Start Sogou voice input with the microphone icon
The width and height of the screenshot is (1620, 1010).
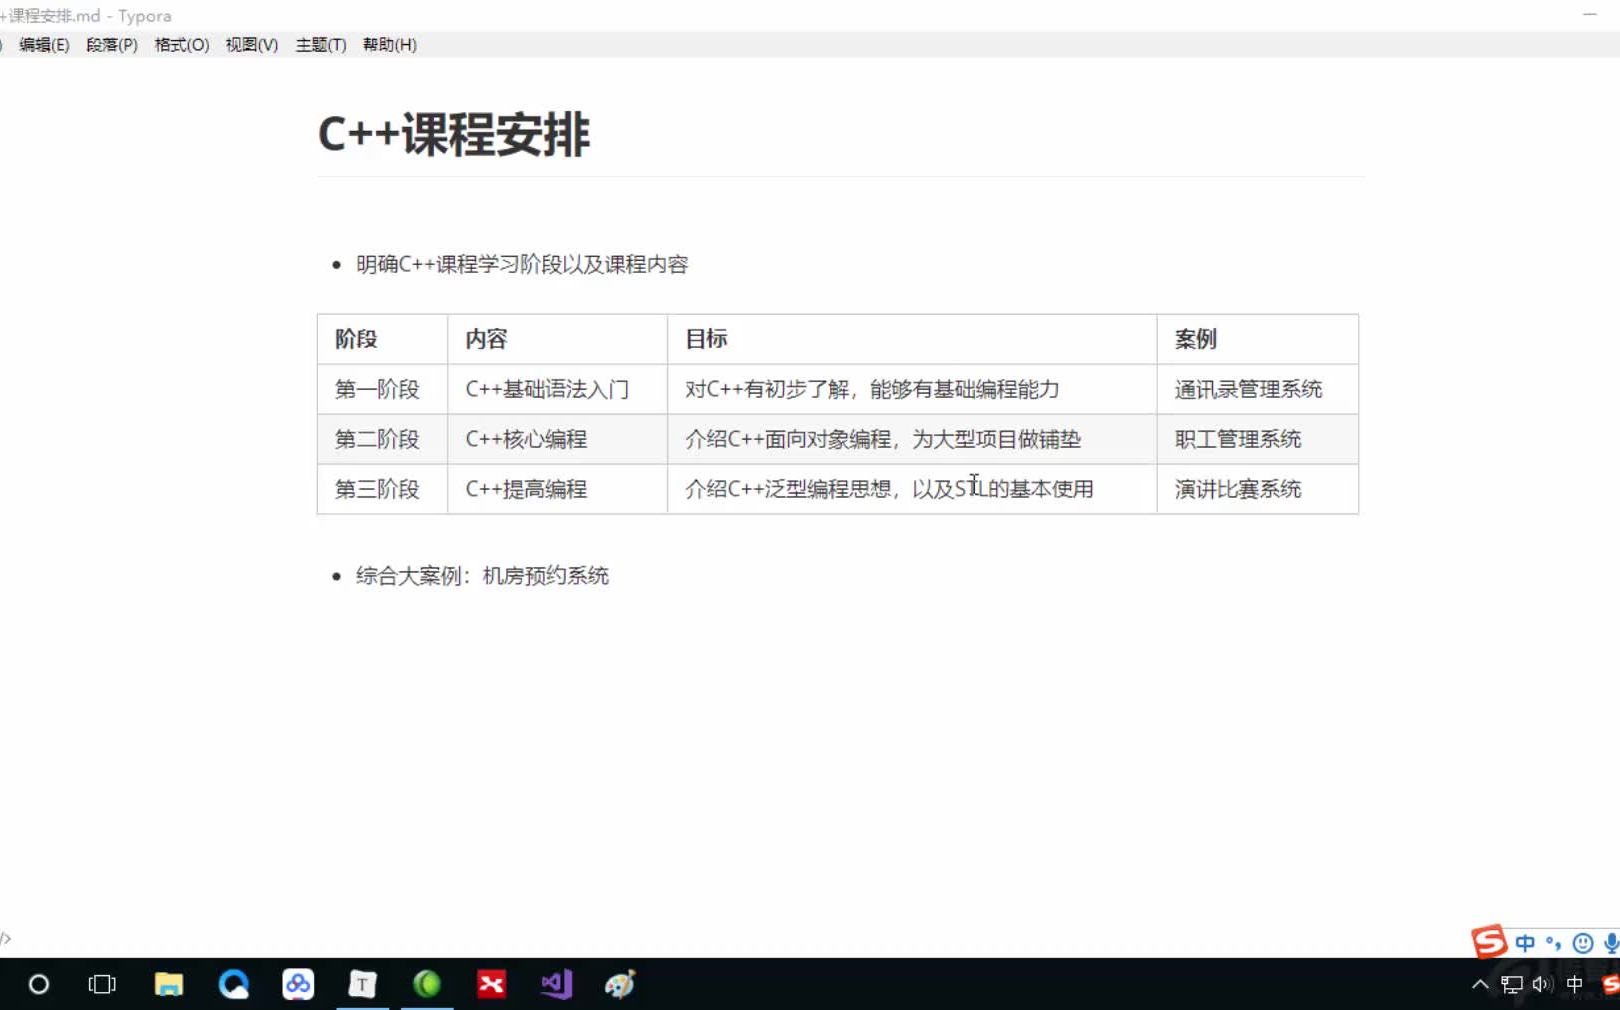pos(1610,943)
